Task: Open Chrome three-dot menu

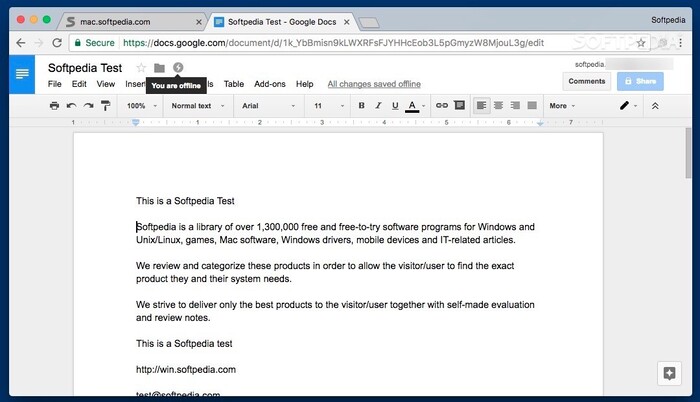Action: coord(680,43)
